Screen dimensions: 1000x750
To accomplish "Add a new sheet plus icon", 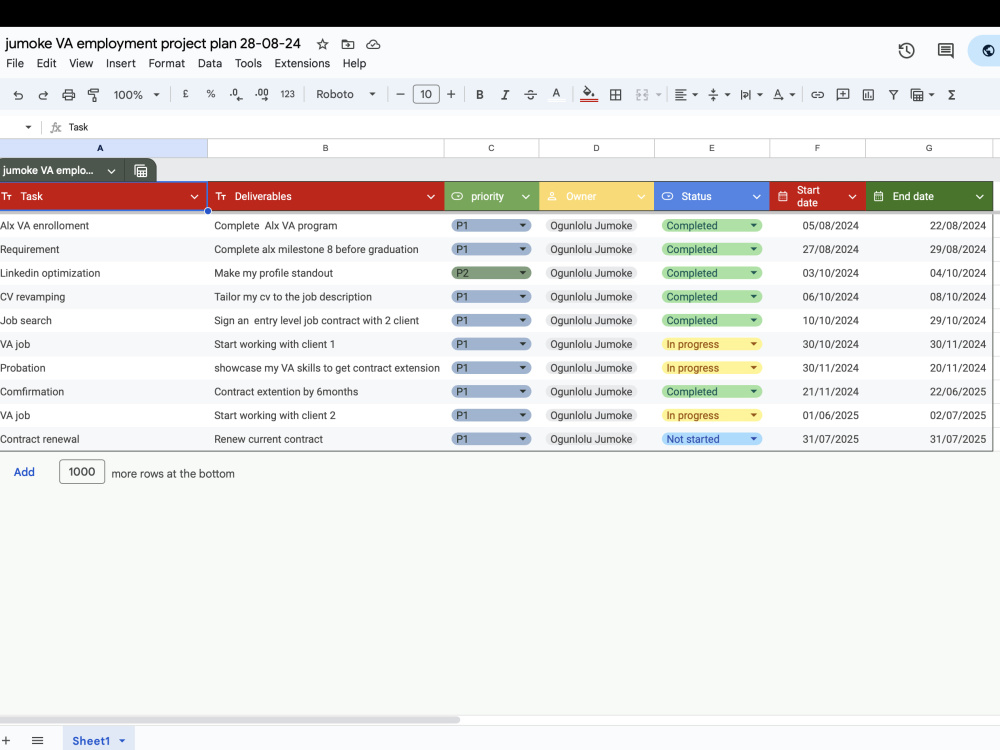I will [x=6, y=740].
